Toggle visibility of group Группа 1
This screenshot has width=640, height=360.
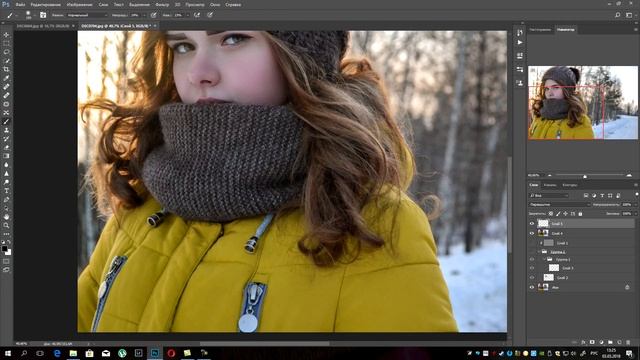click(532, 259)
